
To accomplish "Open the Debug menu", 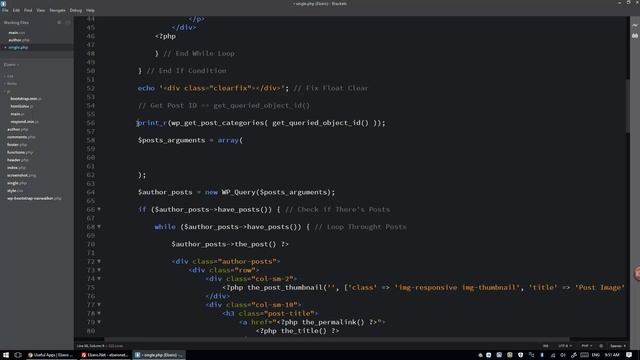I will click(x=76, y=10).
